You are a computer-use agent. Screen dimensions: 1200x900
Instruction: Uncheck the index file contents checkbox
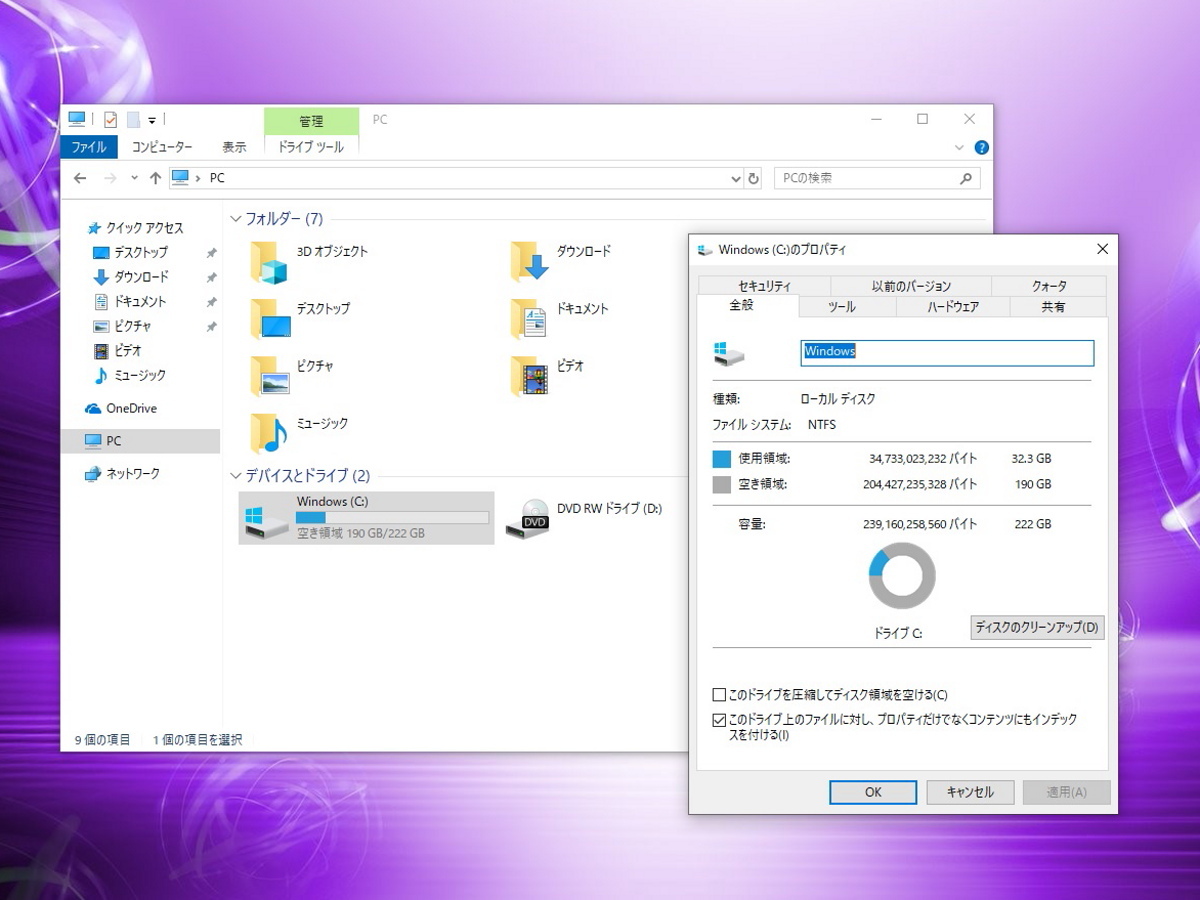(x=719, y=720)
